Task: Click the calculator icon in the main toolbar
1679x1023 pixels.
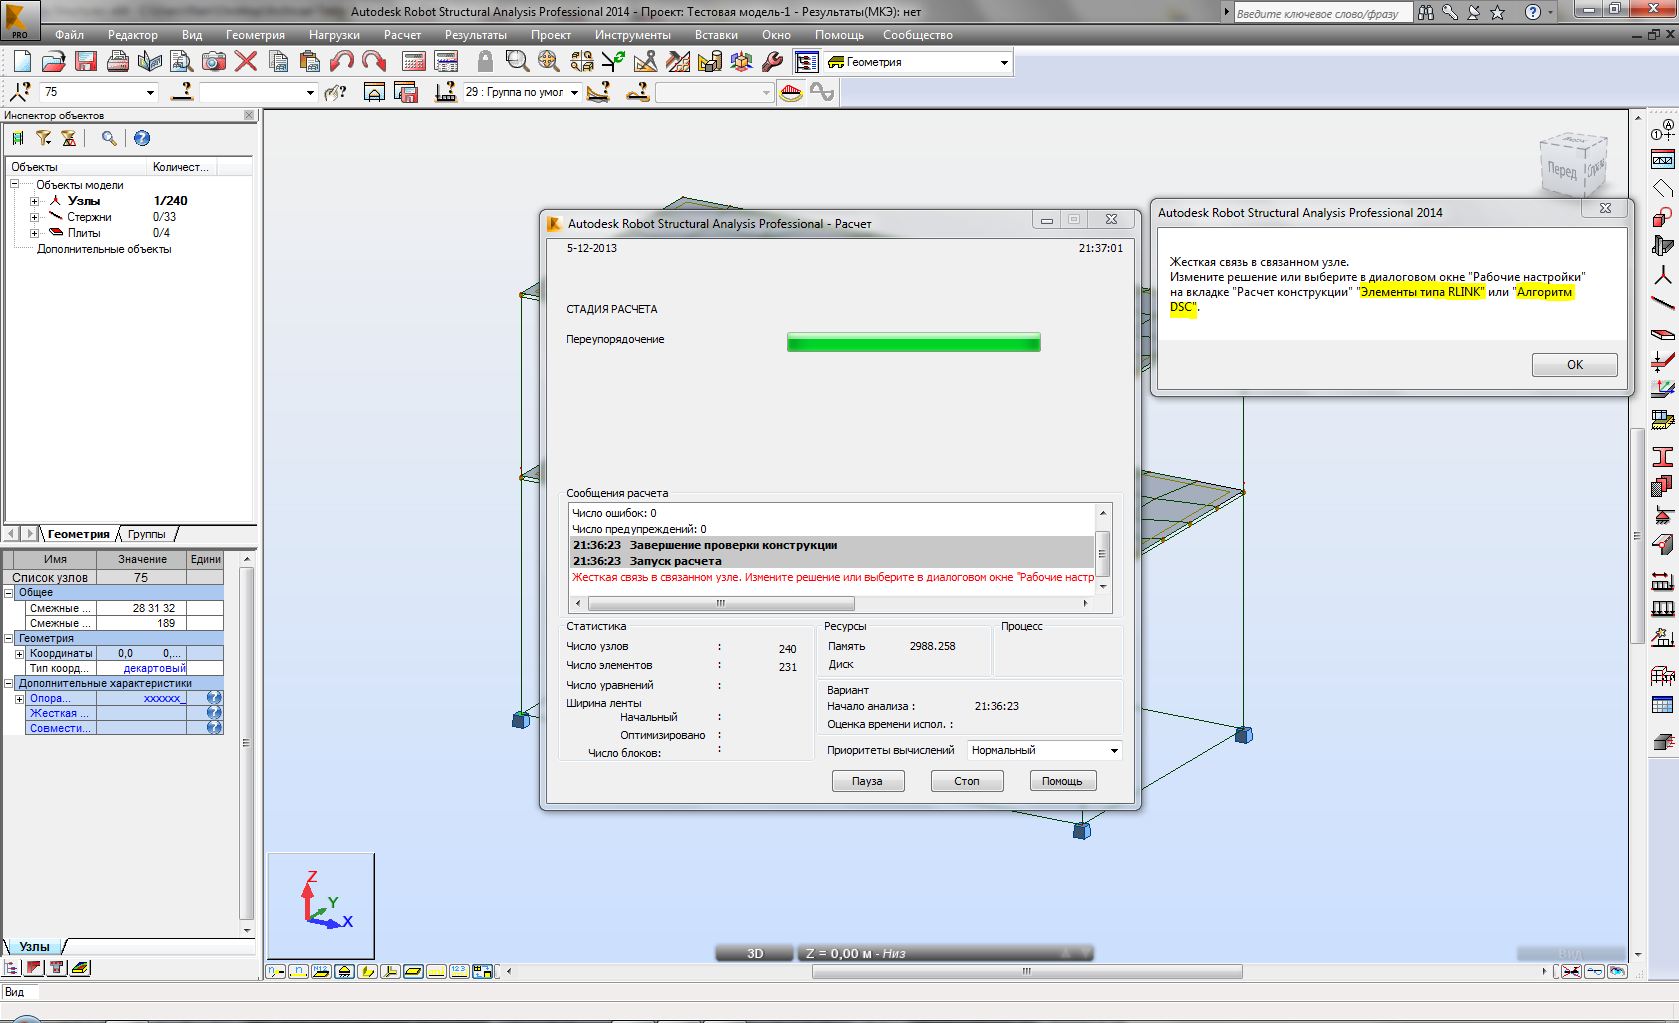Action: click(414, 62)
